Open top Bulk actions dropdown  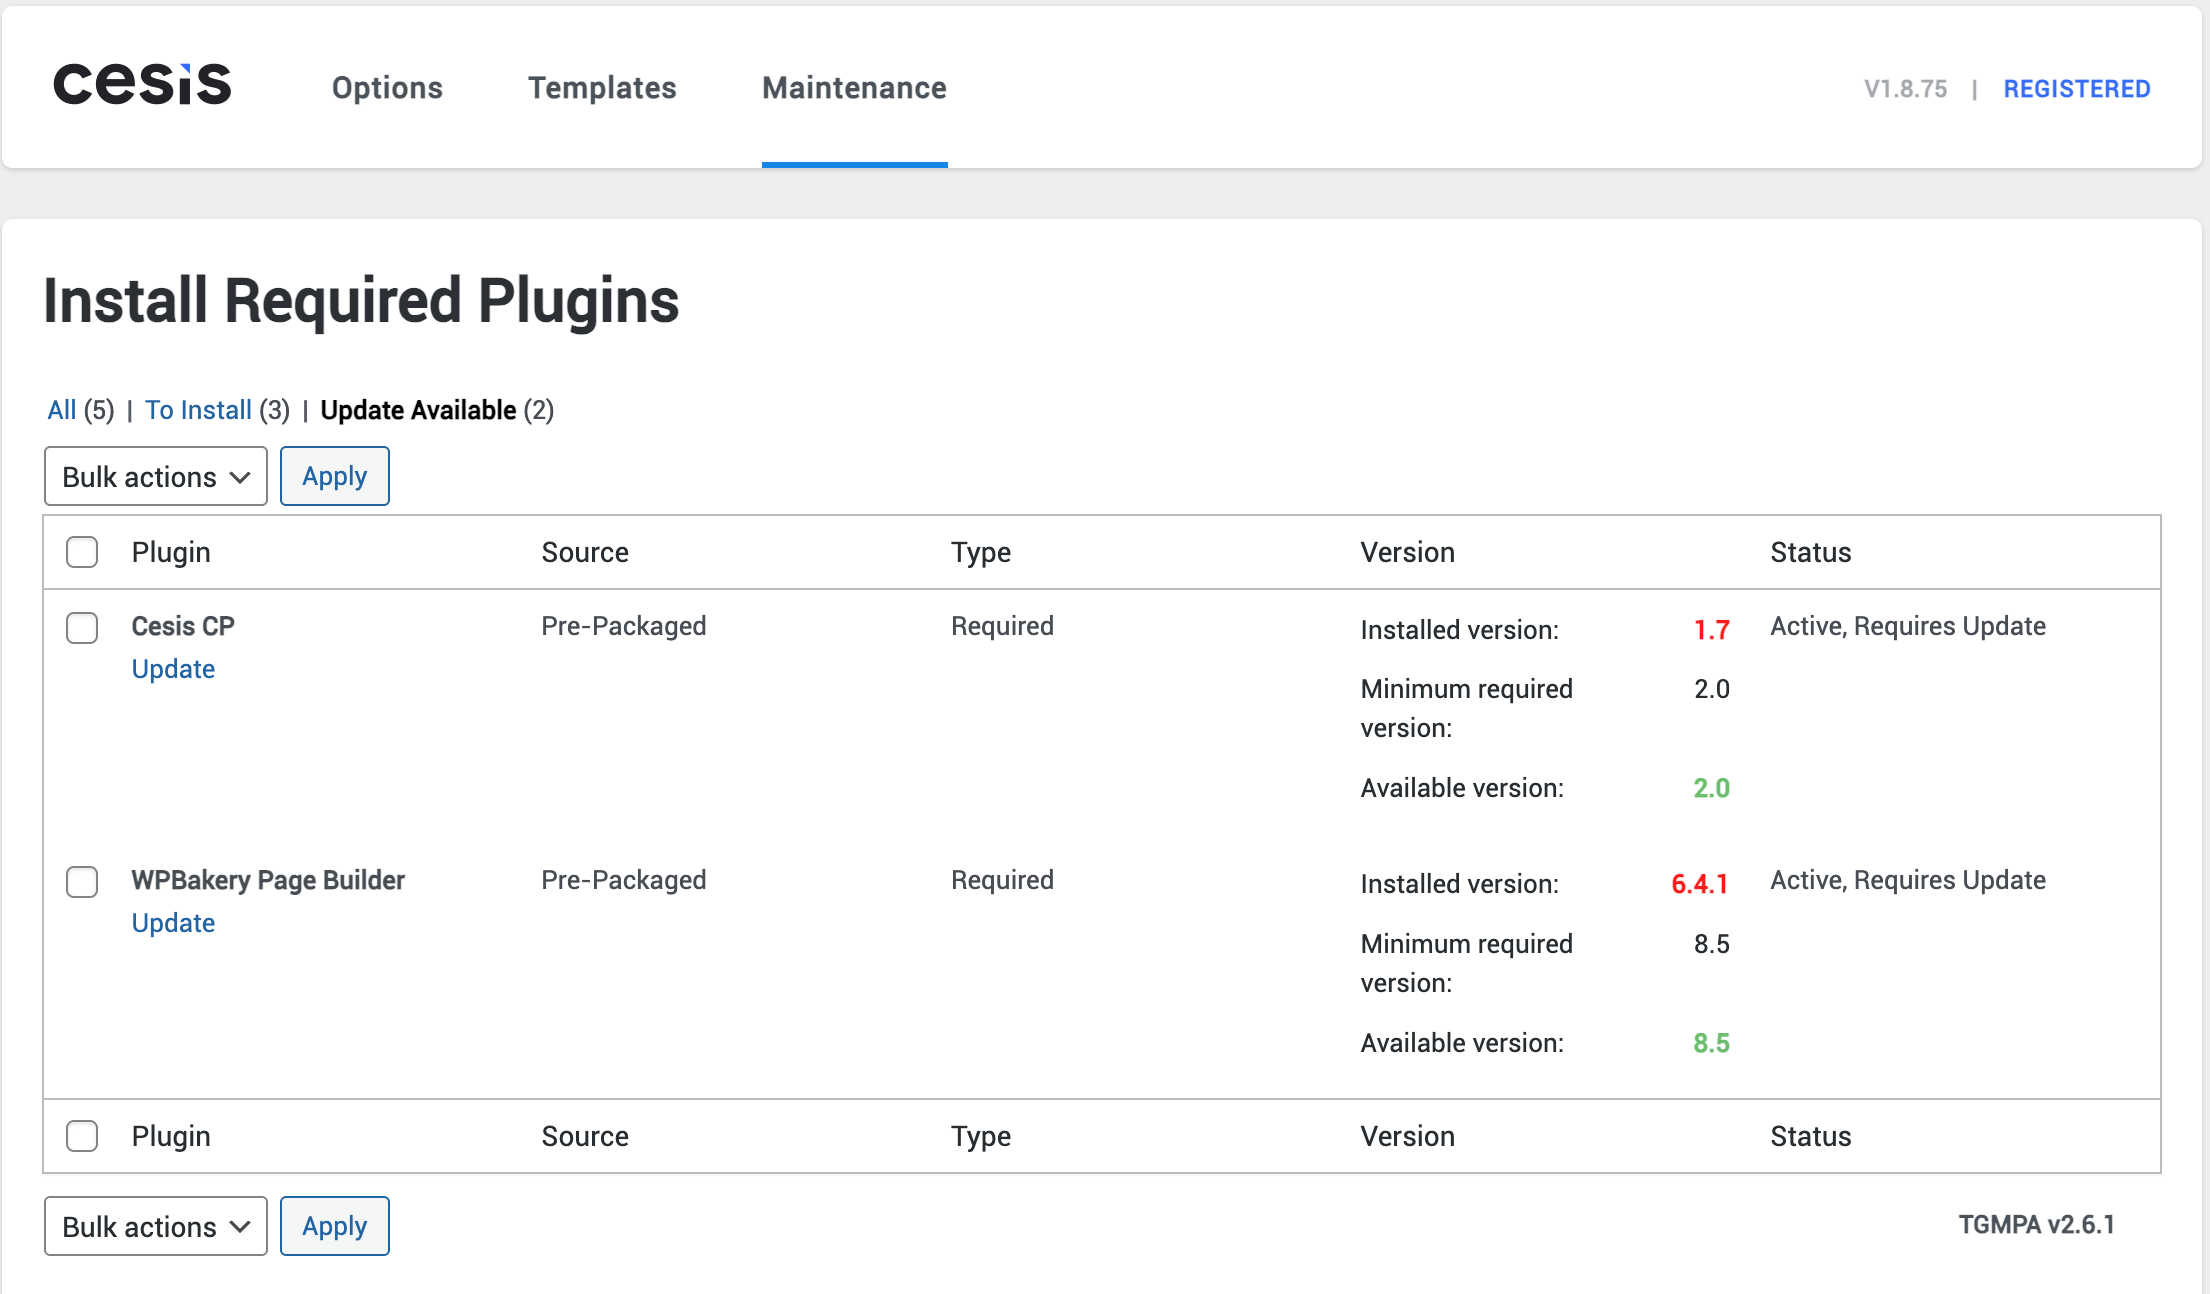point(155,477)
